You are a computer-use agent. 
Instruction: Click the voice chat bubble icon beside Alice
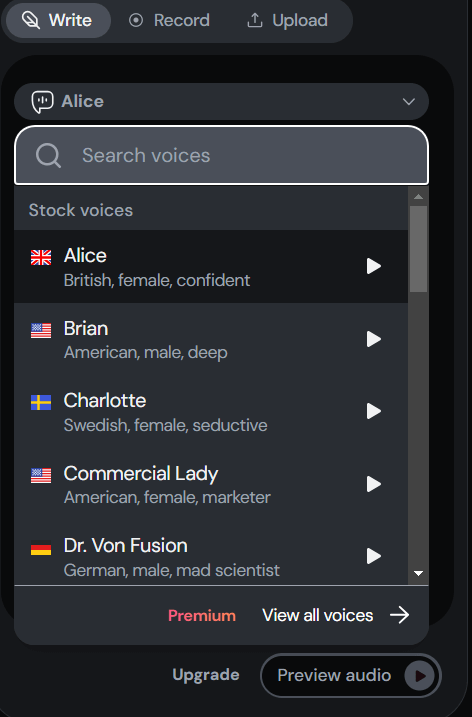(42, 102)
